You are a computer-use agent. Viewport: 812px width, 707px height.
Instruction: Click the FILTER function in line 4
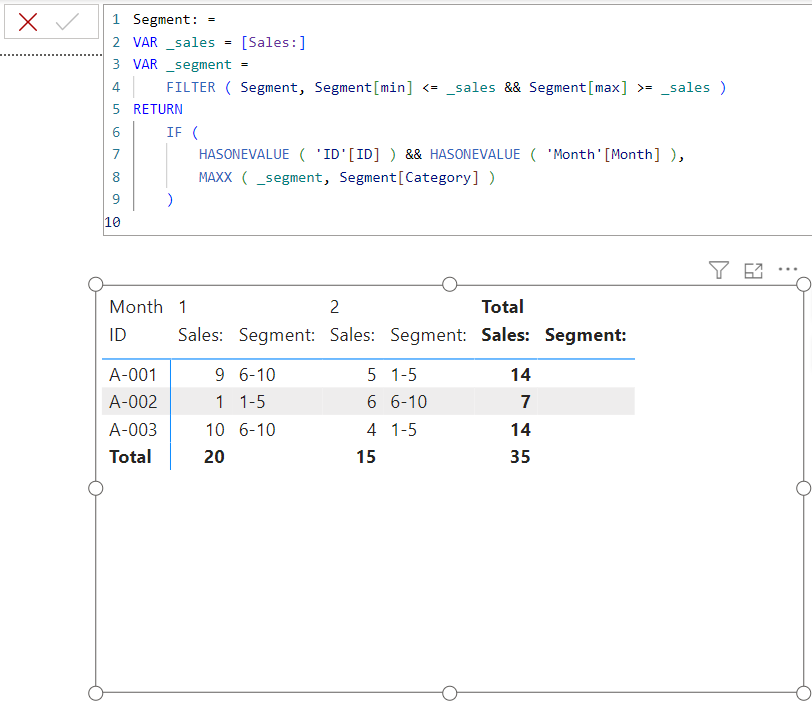pyautogui.click(x=191, y=88)
